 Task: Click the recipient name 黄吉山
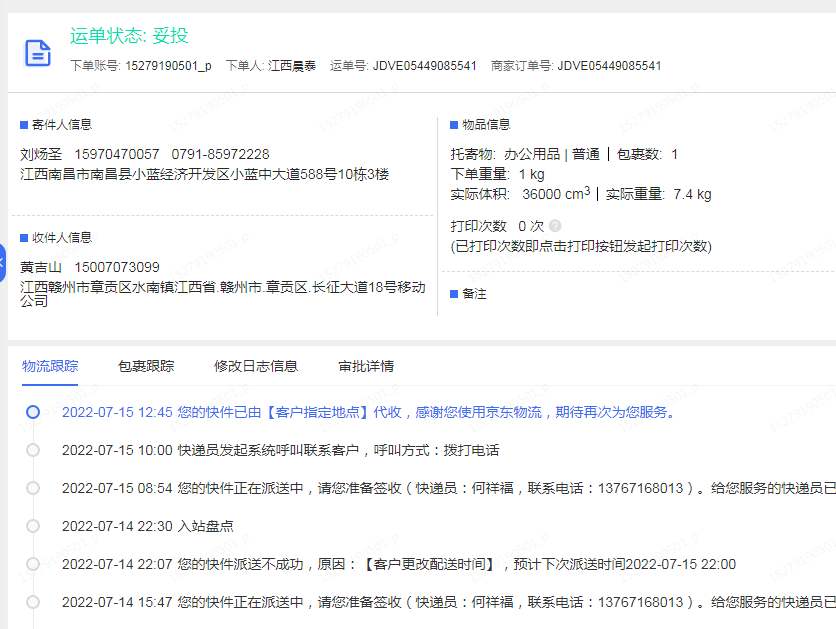click(41, 267)
